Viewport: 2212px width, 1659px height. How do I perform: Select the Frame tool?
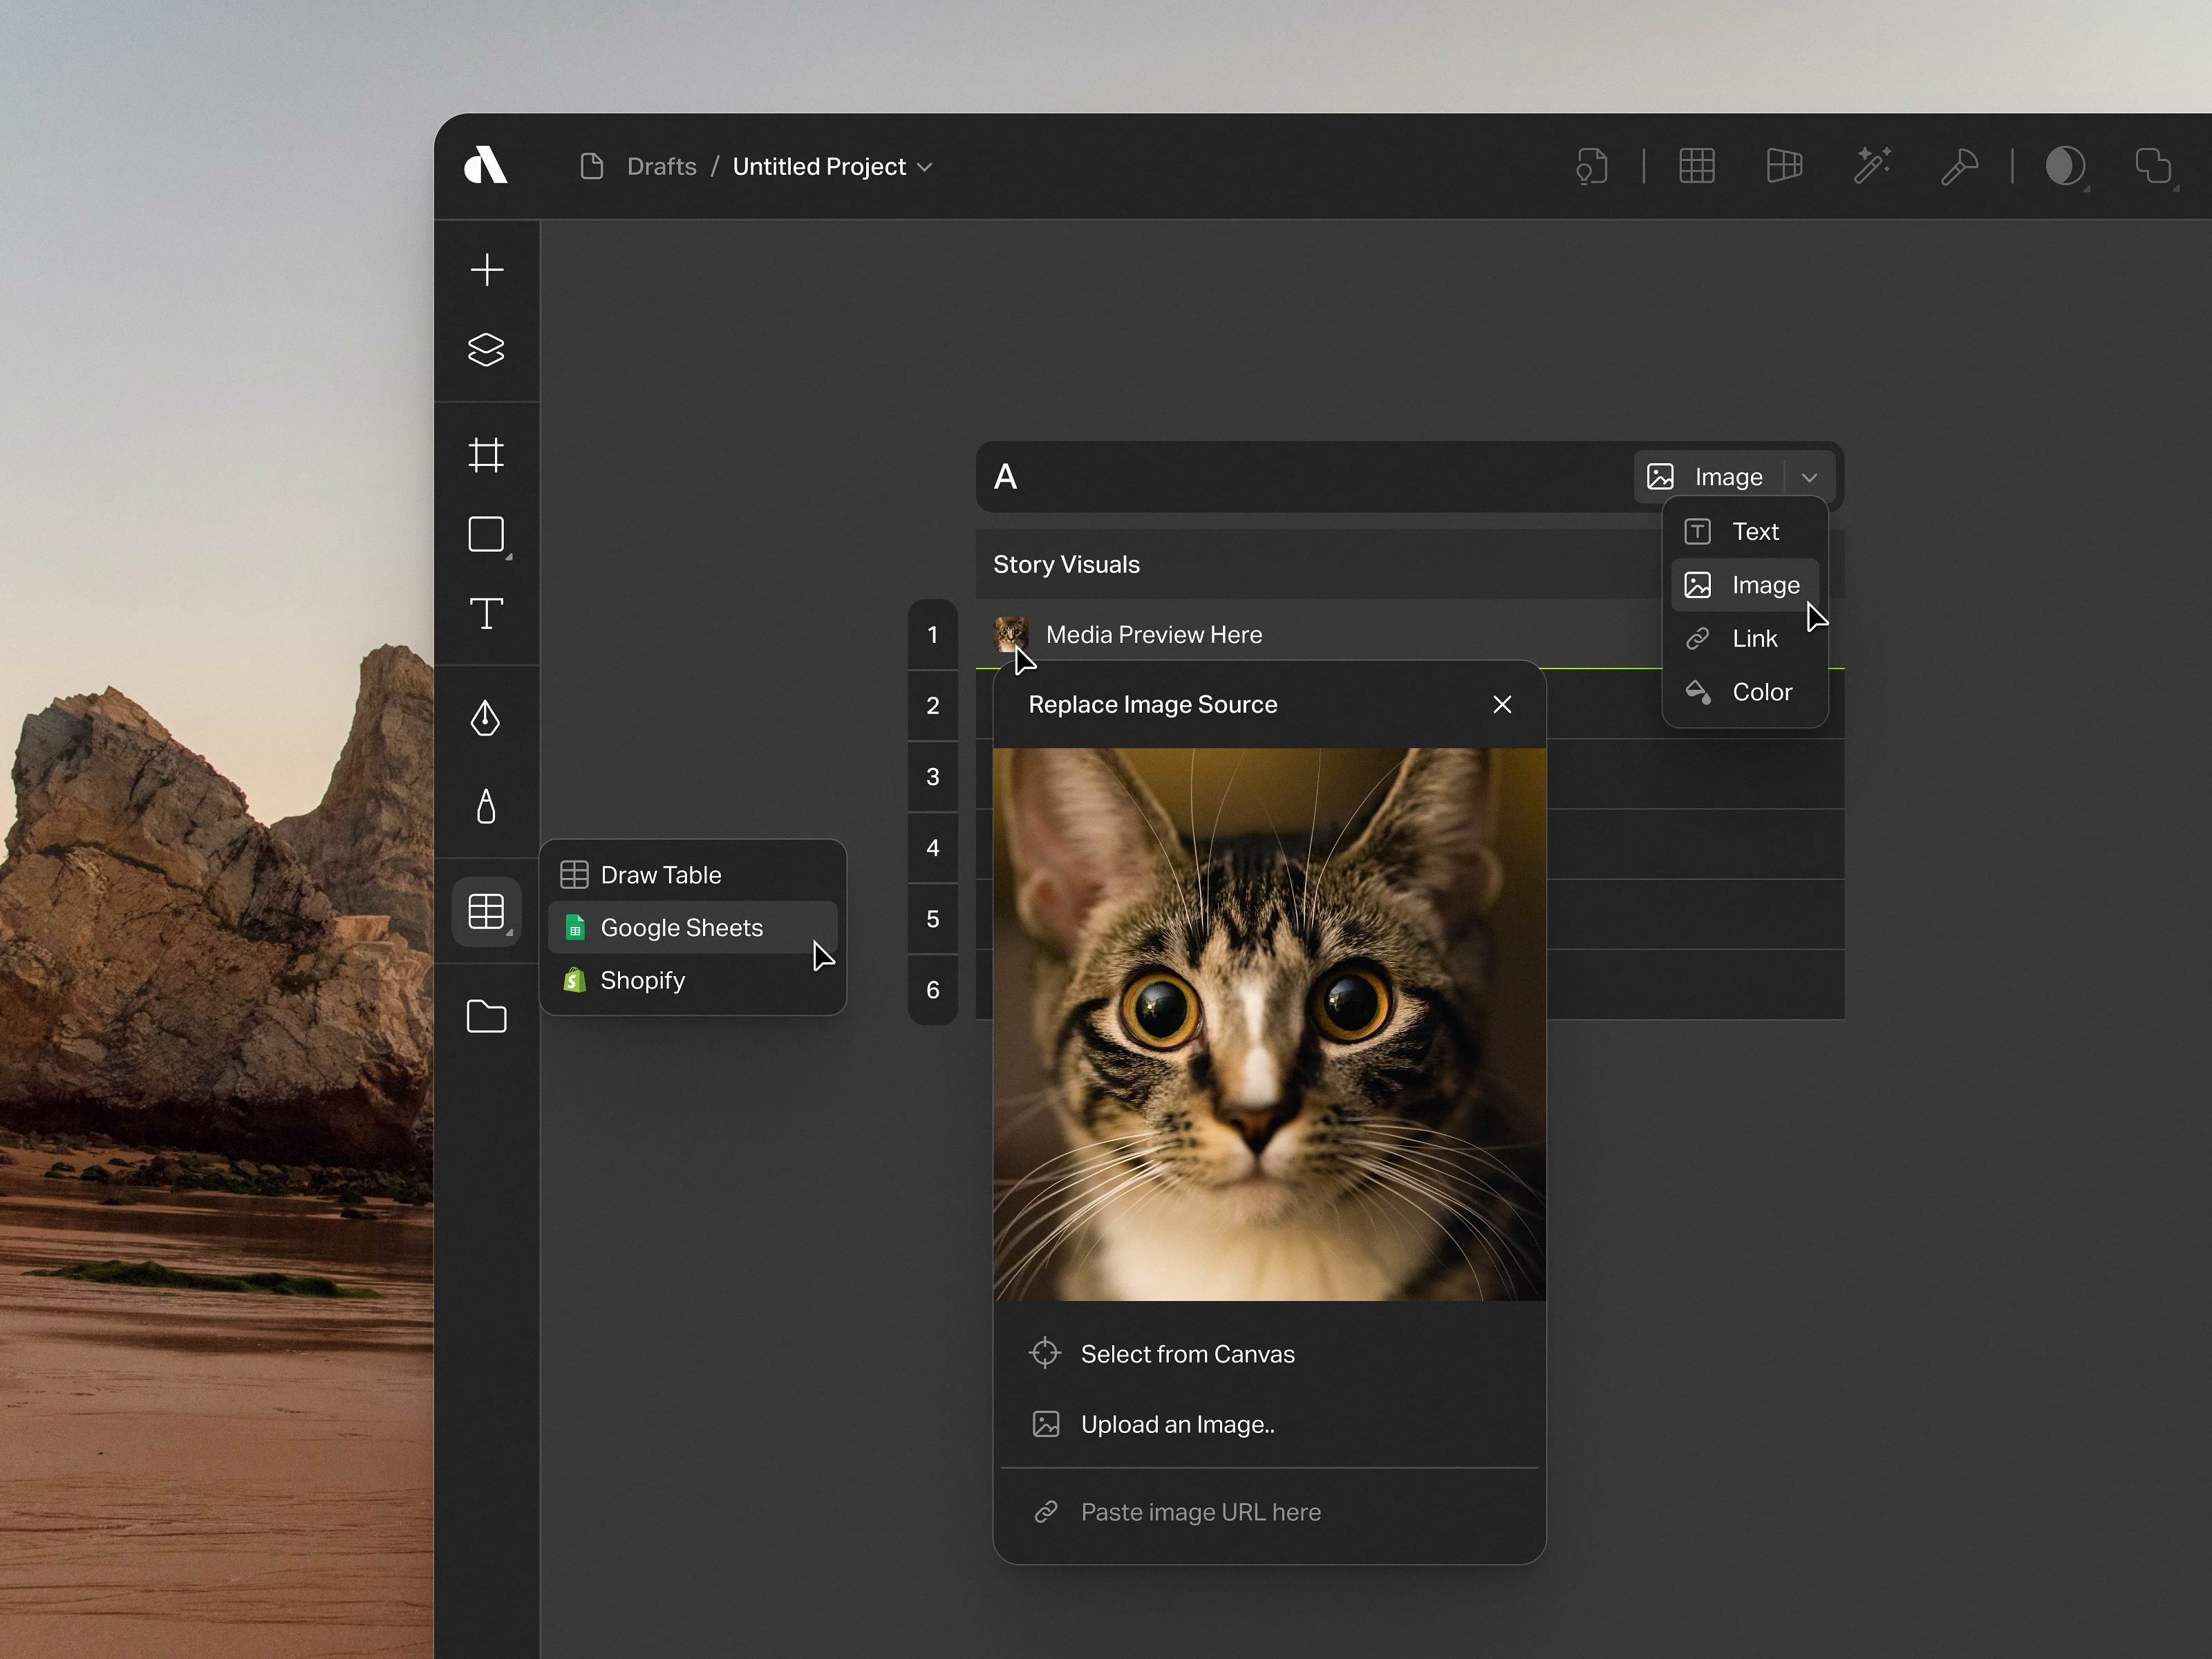487,456
